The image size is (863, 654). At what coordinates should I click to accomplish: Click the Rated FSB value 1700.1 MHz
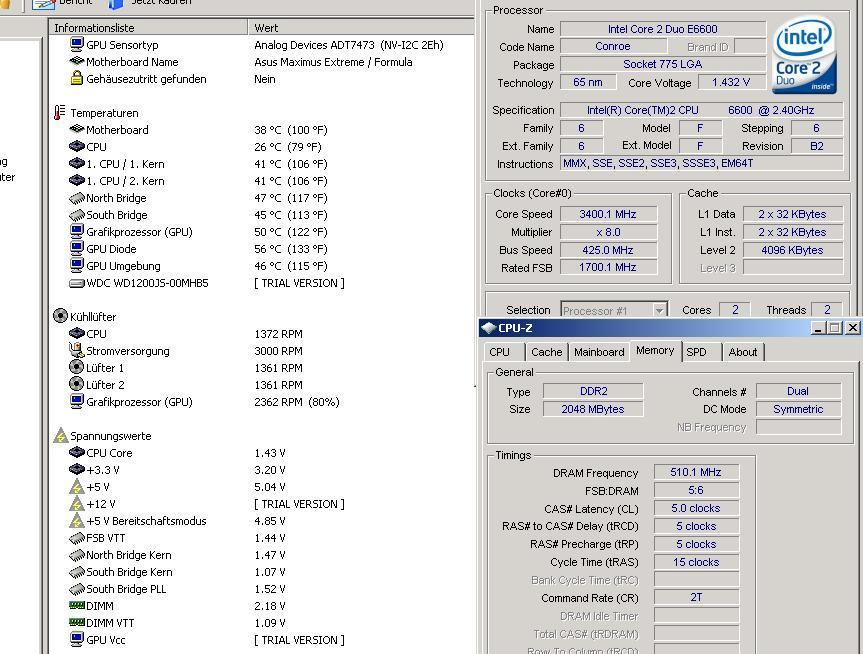[x=608, y=267]
